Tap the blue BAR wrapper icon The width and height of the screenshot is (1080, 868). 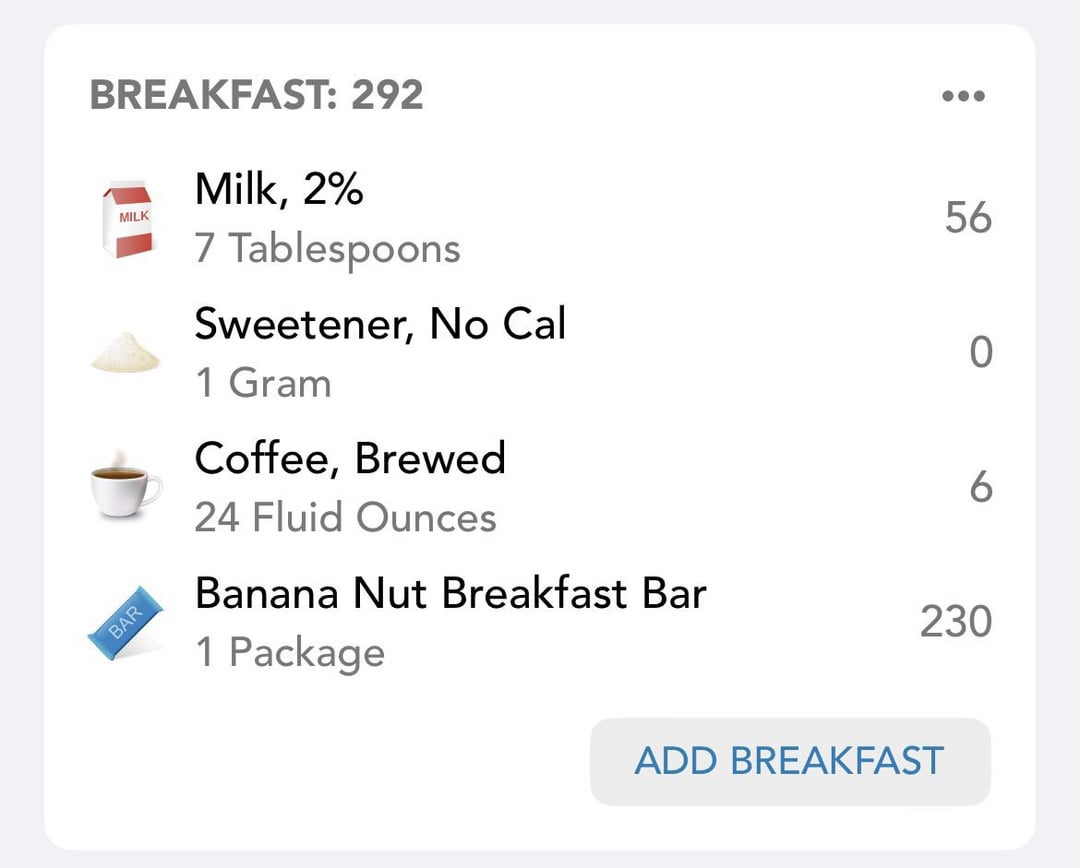pos(125,622)
